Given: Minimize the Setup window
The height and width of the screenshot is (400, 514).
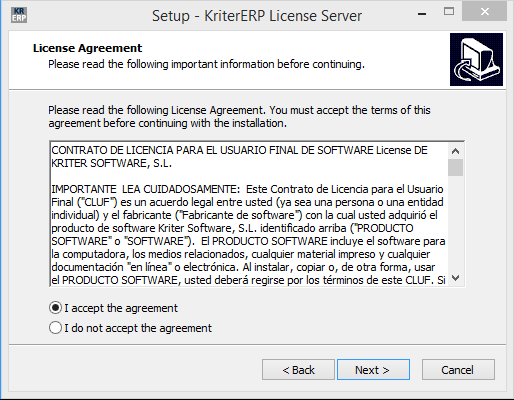Looking at the screenshot, I should (422, 13).
